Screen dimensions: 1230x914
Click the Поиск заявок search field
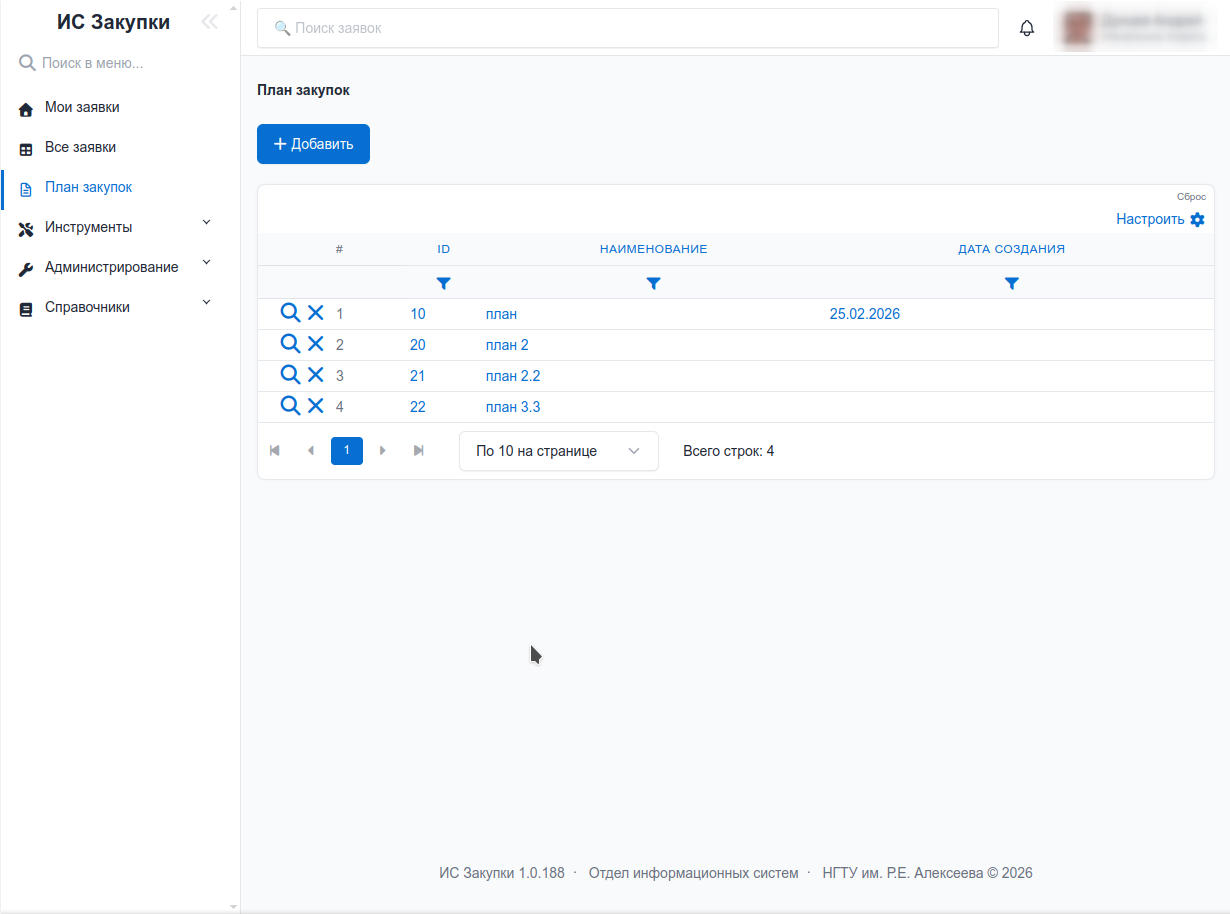coord(628,28)
